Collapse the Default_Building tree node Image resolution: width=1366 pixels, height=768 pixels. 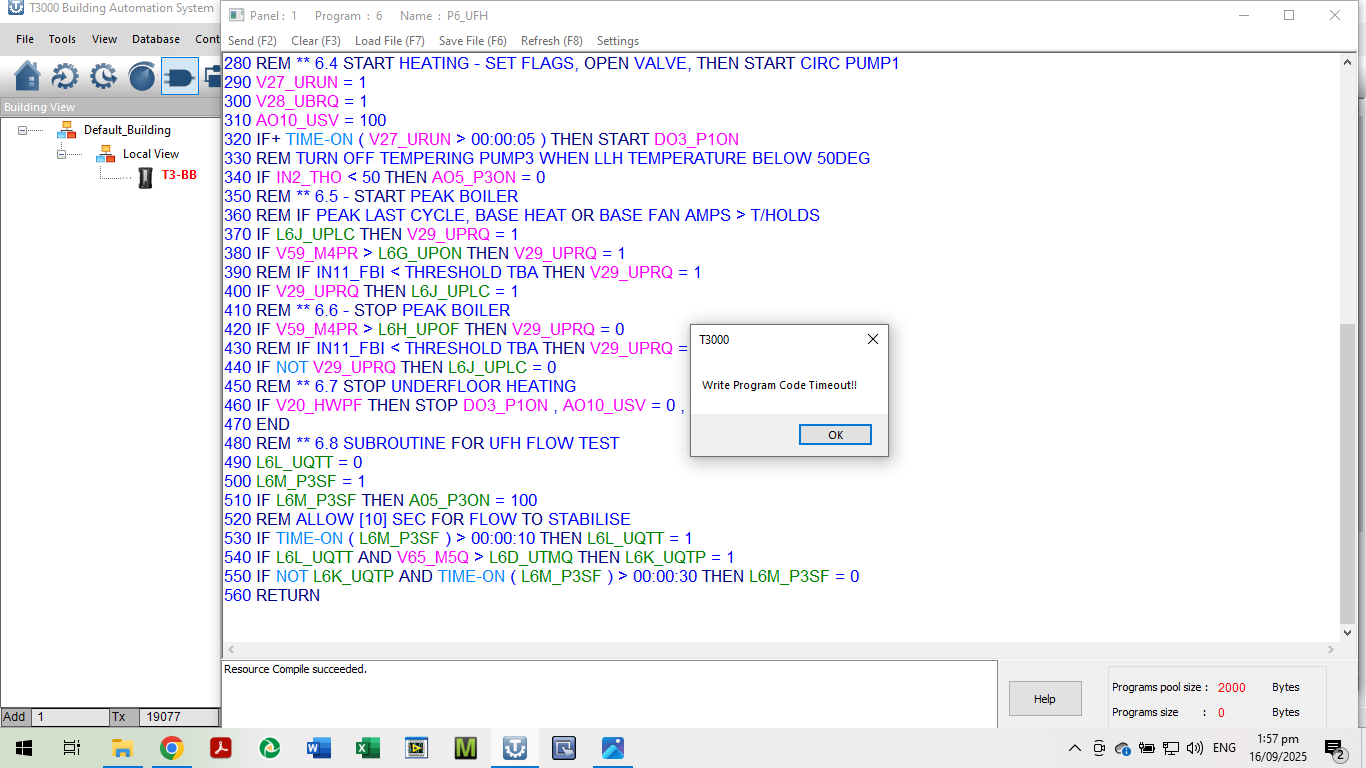[24, 130]
